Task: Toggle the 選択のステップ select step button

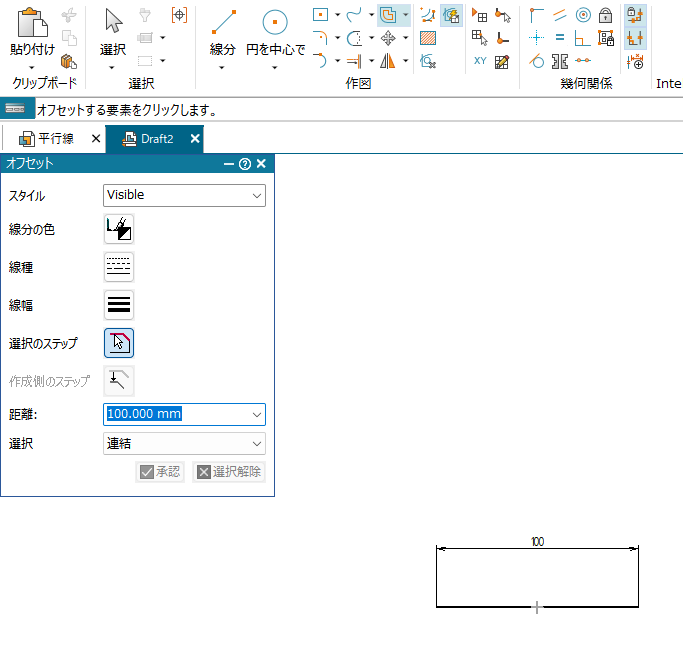Action: [x=119, y=343]
